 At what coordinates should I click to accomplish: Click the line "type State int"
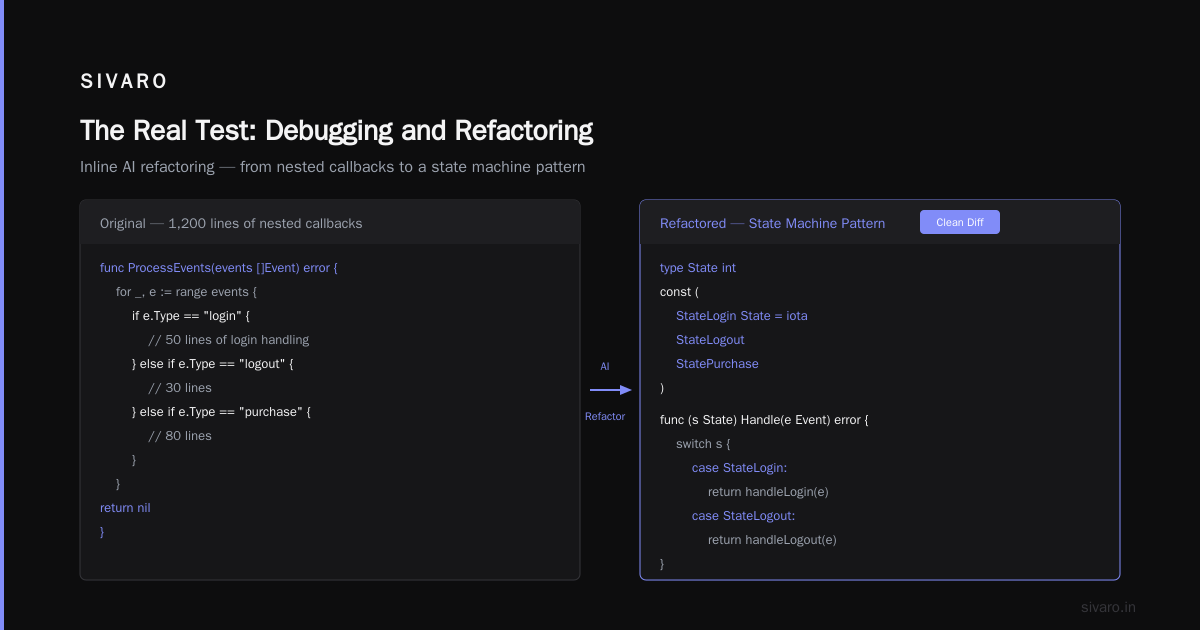click(x=698, y=268)
